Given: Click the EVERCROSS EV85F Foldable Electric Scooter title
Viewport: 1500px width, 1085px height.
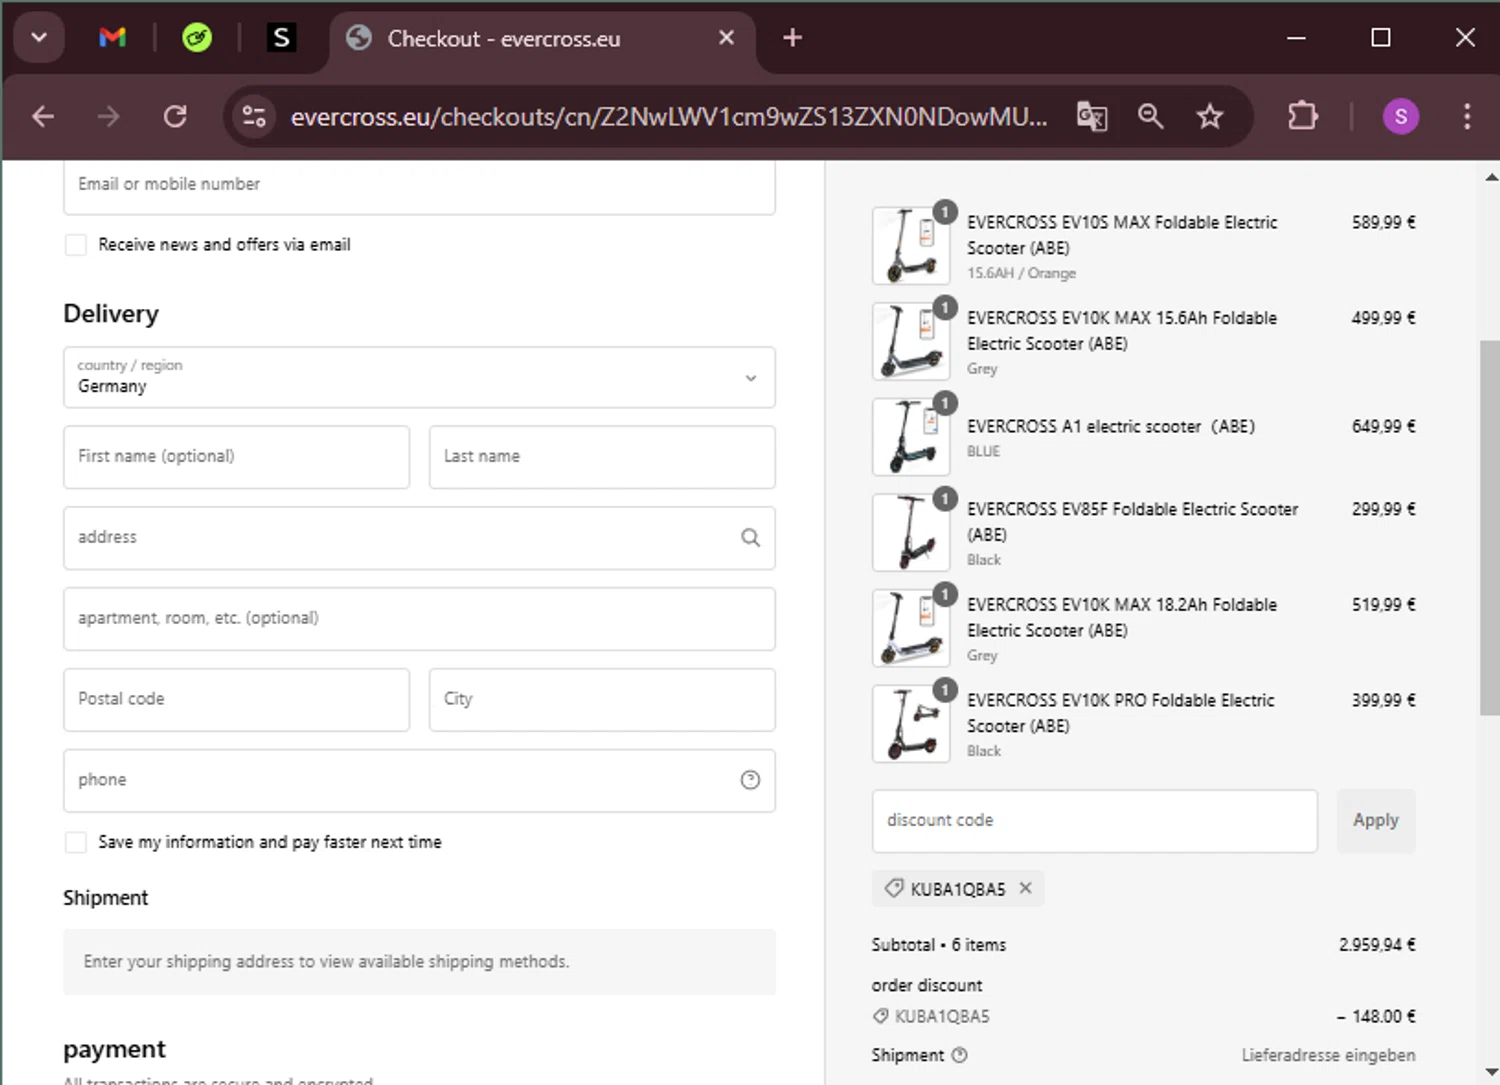Looking at the screenshot, I should point(1132,522).
